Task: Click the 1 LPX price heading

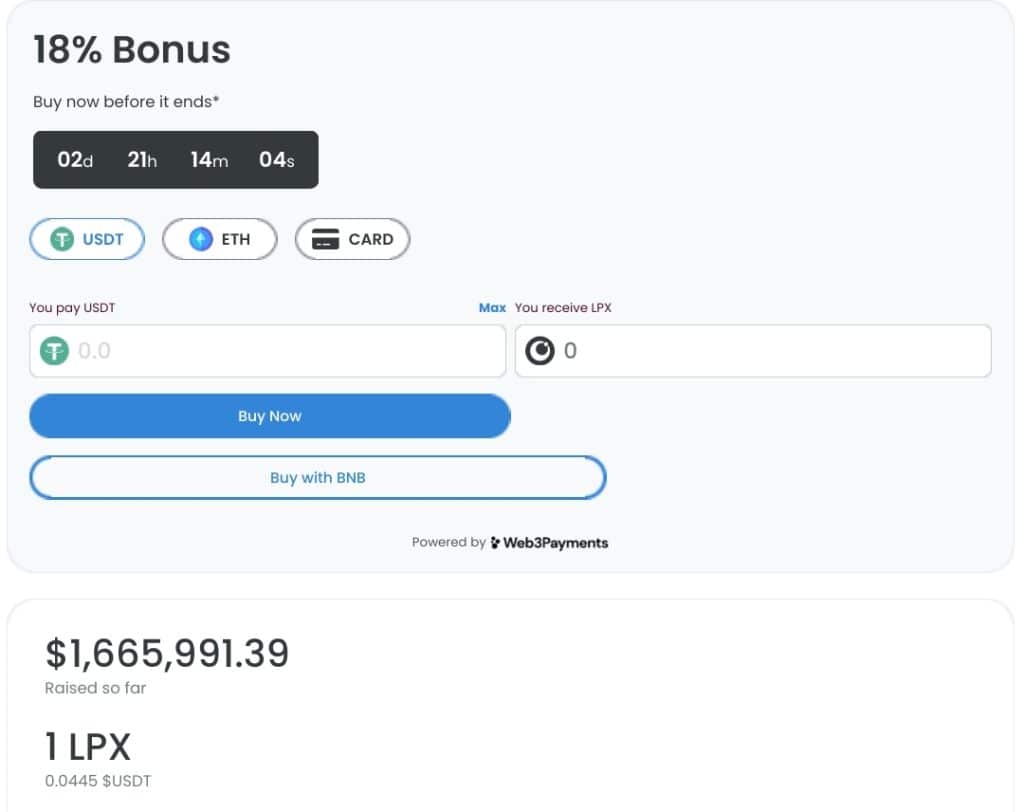Action: click(88, 746)
